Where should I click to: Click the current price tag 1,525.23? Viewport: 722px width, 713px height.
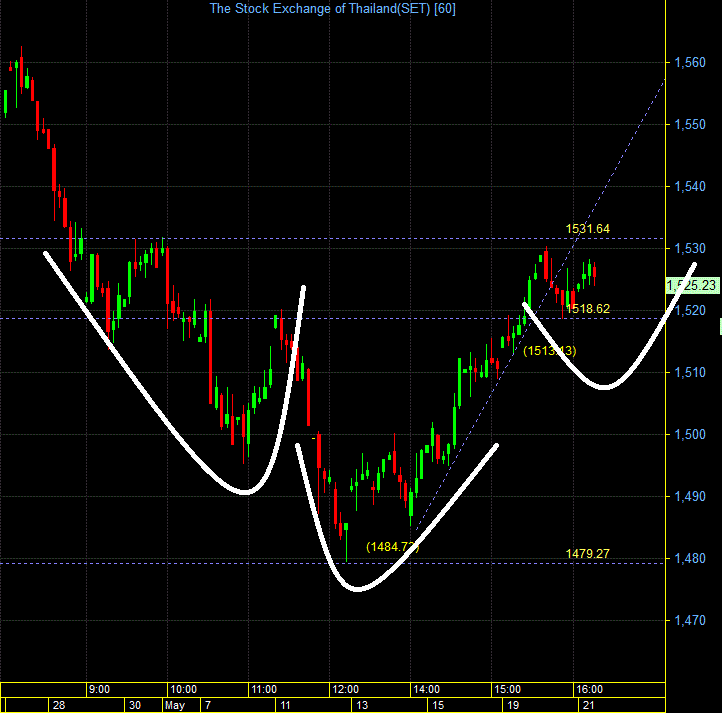click(x=692, y=285)
